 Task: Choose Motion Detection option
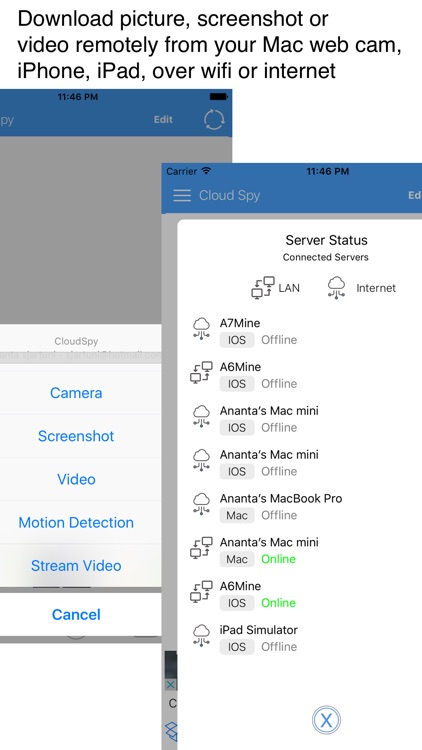point(76,522)
